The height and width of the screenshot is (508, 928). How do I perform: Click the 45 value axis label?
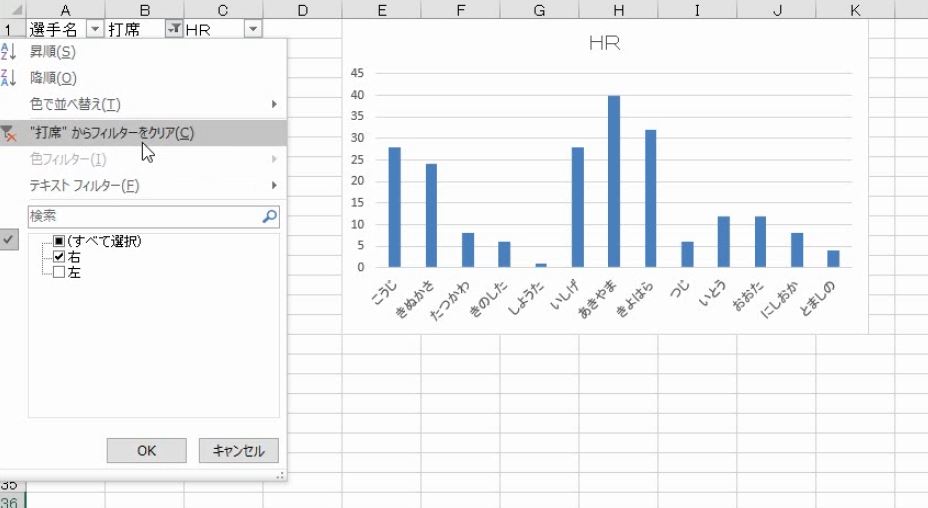[357, 73]
